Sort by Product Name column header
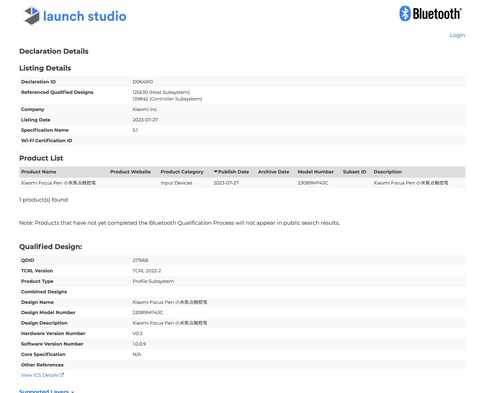 (x=38, y=172)
